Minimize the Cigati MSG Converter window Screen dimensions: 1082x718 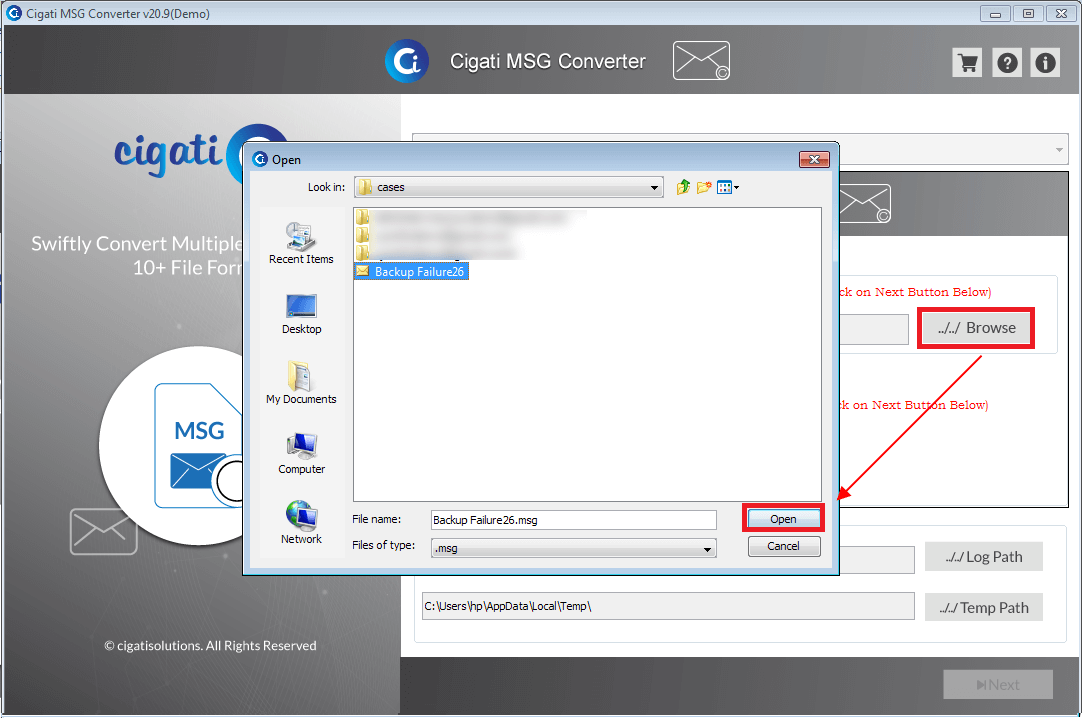995,14
